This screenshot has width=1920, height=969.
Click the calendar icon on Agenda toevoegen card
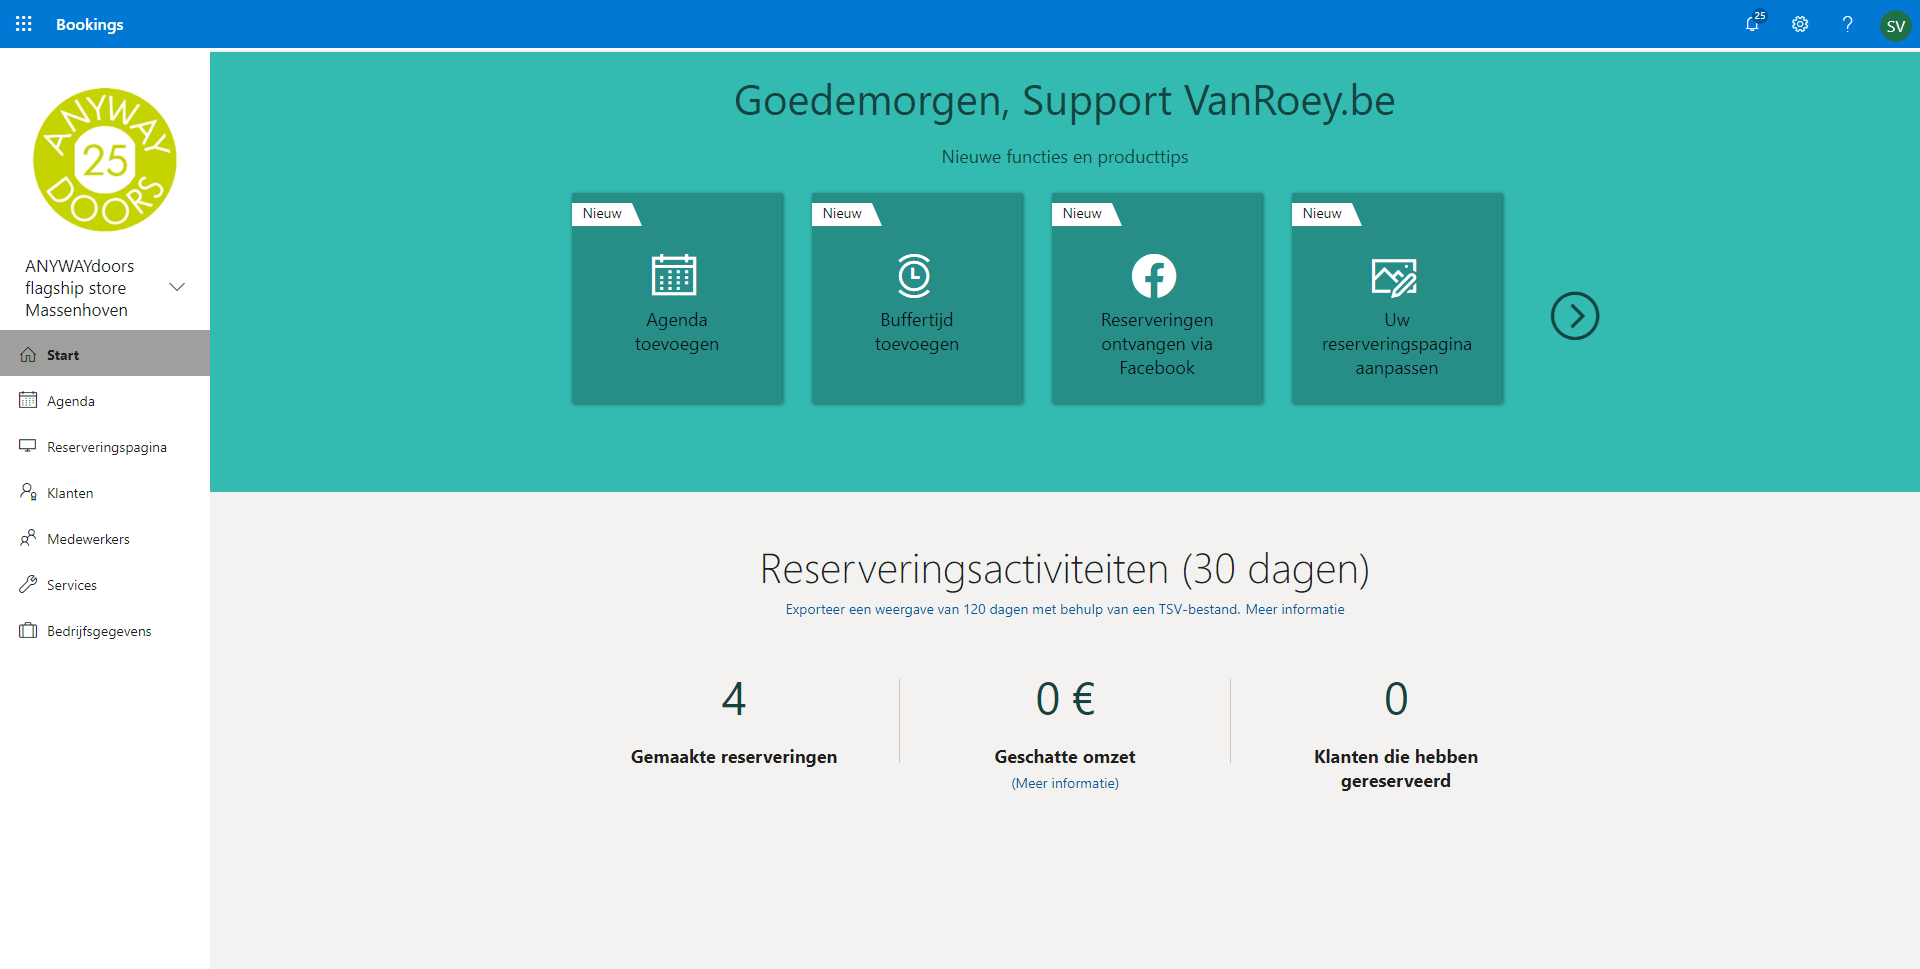pos(674,275)
